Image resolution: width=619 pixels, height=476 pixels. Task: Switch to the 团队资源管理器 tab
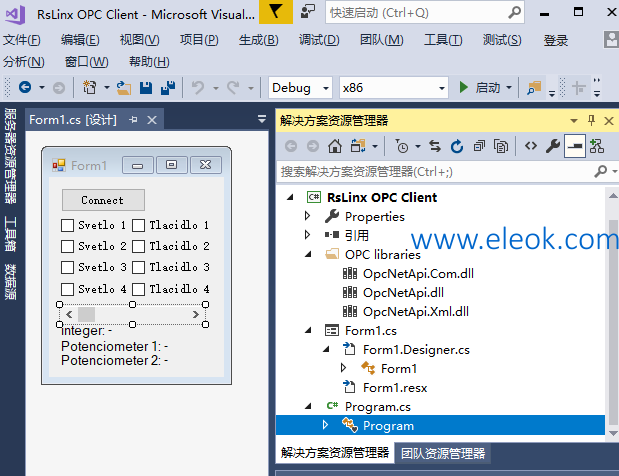[443, 453]
